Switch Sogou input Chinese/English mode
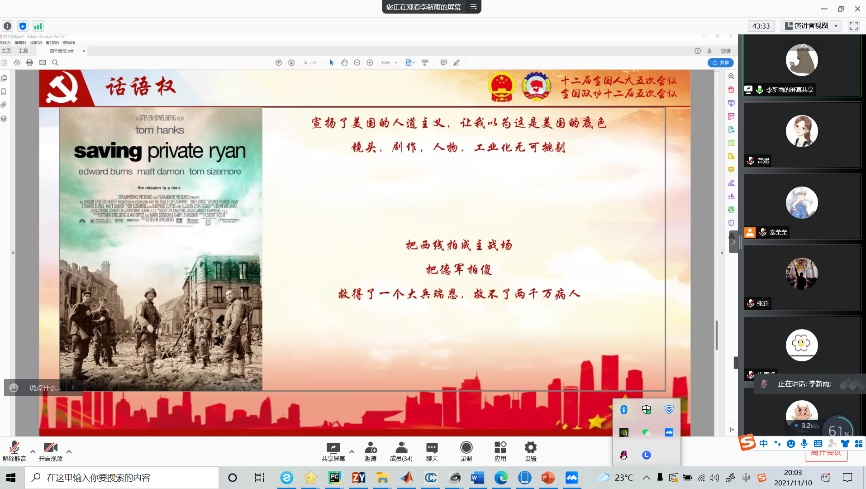Viewport: 866px width, 489px height. tap(763, 443)
